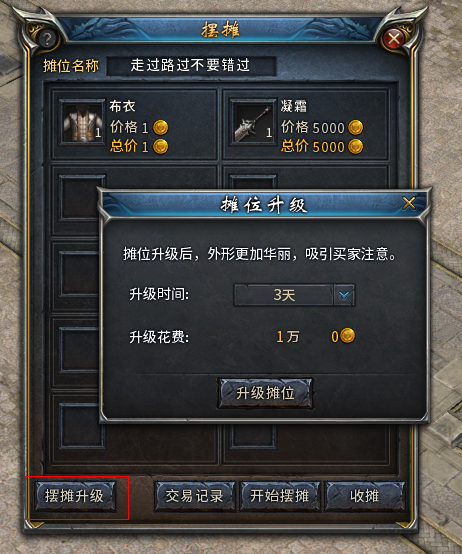The image size is (462, 554).
Task: Select the 布衣 armor item icon
Action: click(82, 122)
